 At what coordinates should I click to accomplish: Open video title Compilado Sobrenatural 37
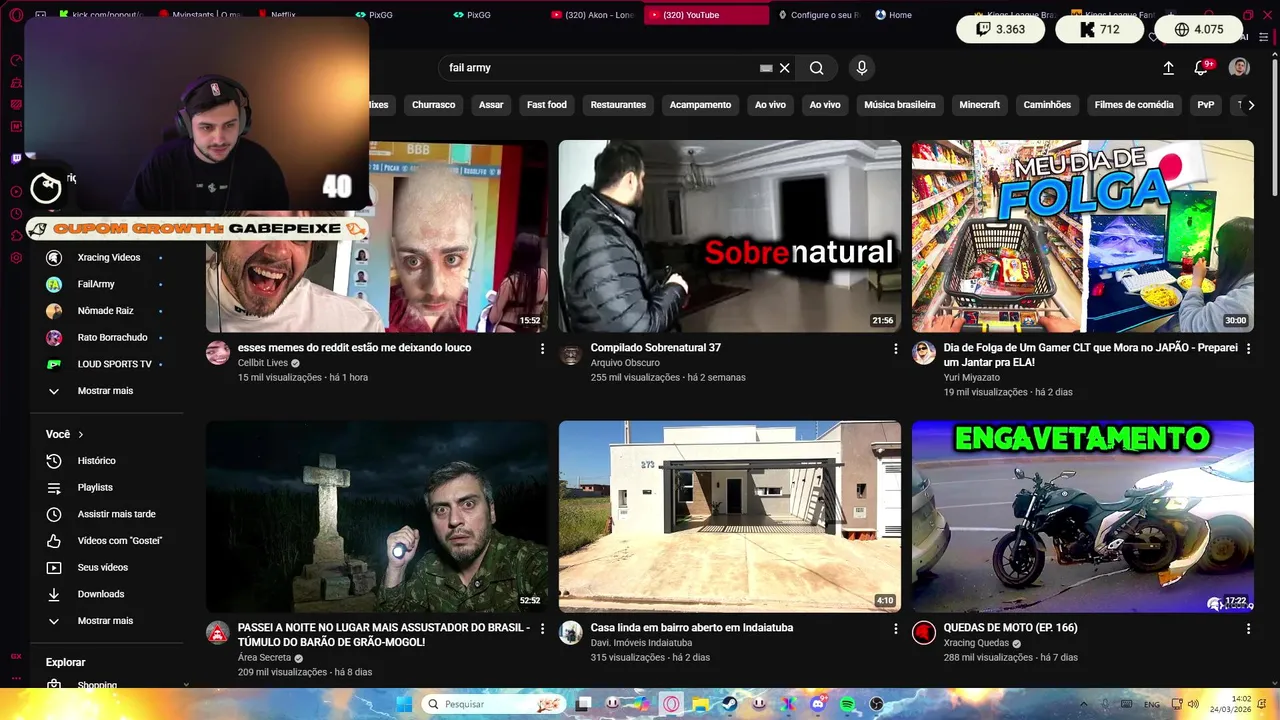(656, 348)
